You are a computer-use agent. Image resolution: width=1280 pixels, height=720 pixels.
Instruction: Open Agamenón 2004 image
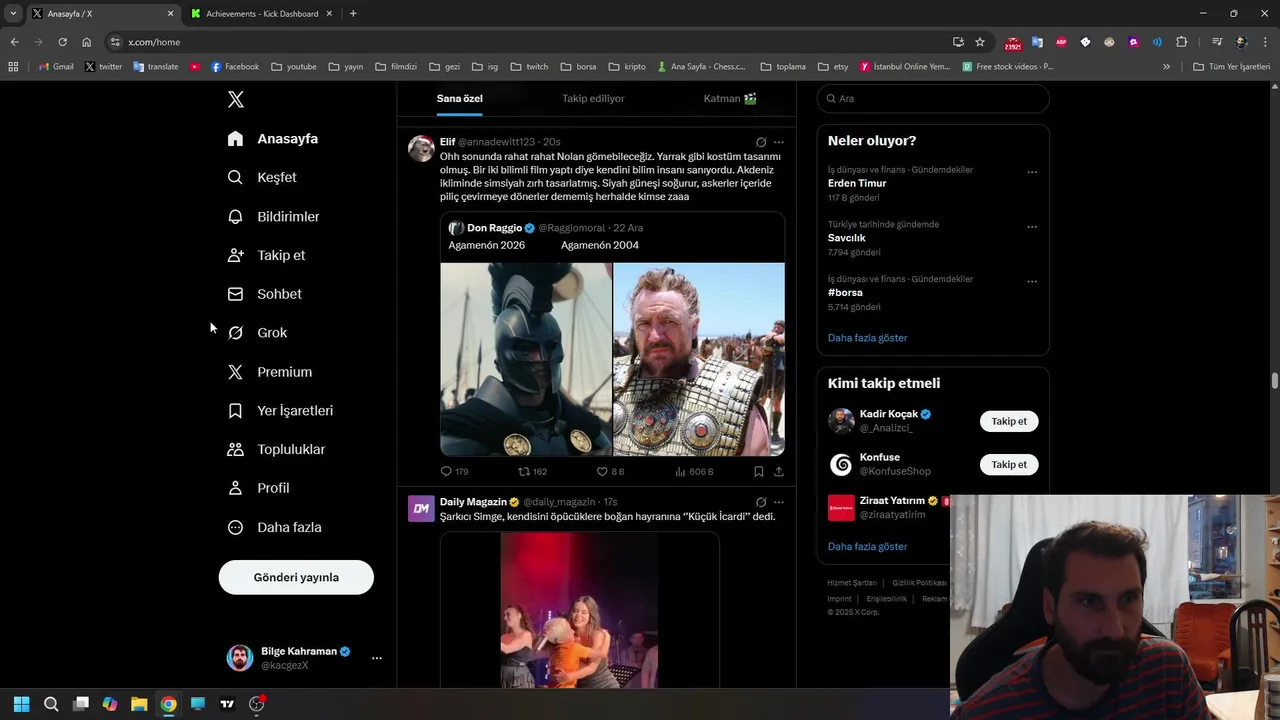[x=699, y=359]
